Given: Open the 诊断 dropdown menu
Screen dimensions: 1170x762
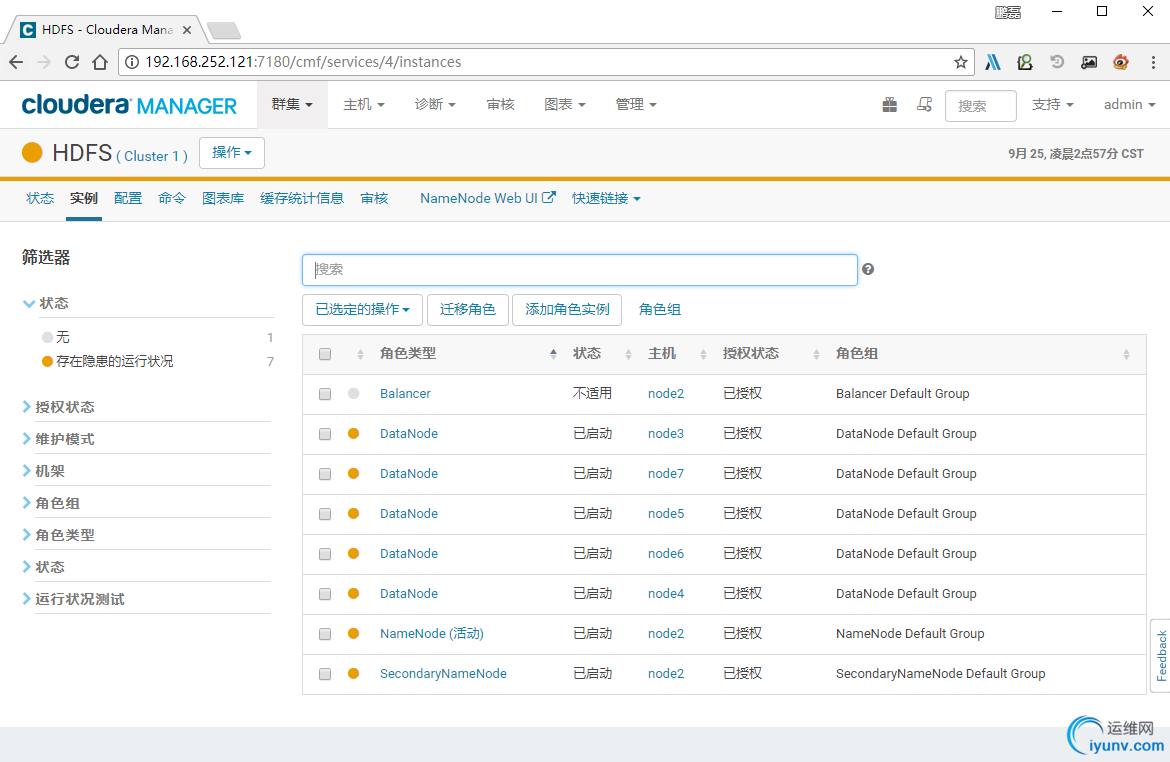Looking at the screenshot, I should 435,104.
